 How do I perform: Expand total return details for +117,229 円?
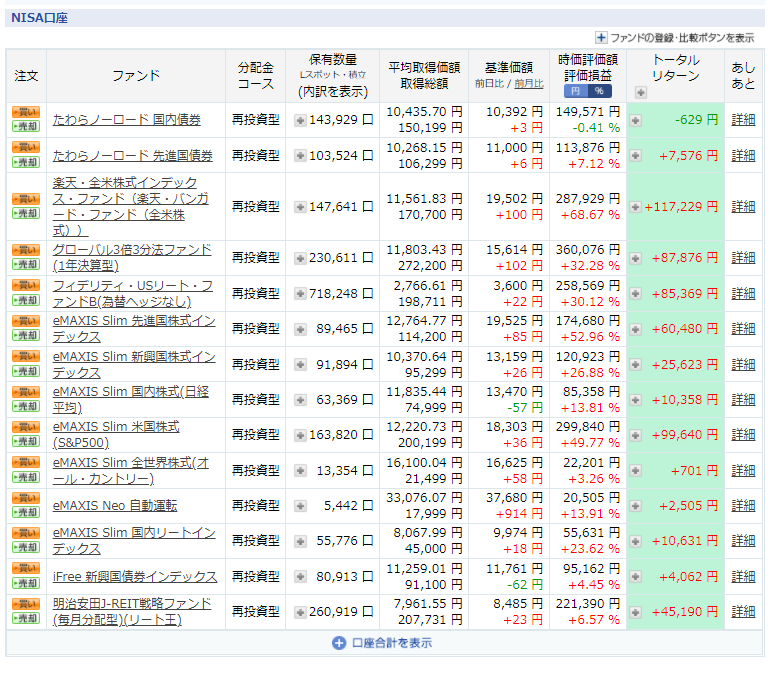click(x=635, y=207)
